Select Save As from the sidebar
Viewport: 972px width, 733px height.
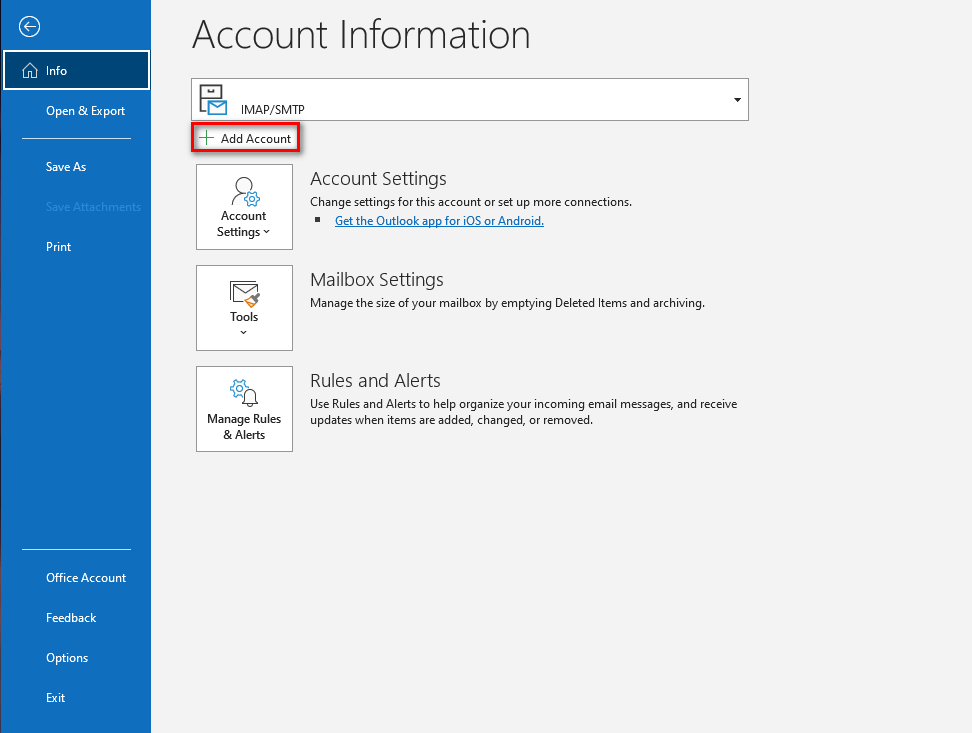(65, 166)
